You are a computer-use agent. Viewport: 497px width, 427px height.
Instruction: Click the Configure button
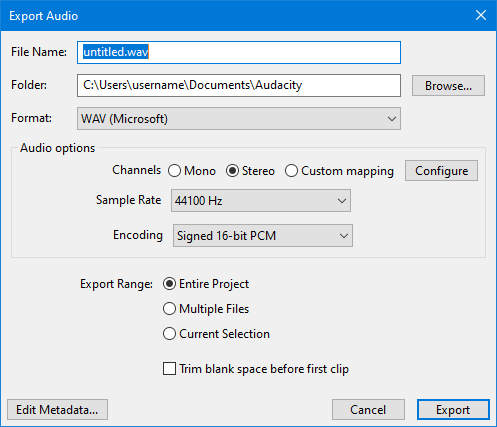pyautogui.click(x=441, y=171)
